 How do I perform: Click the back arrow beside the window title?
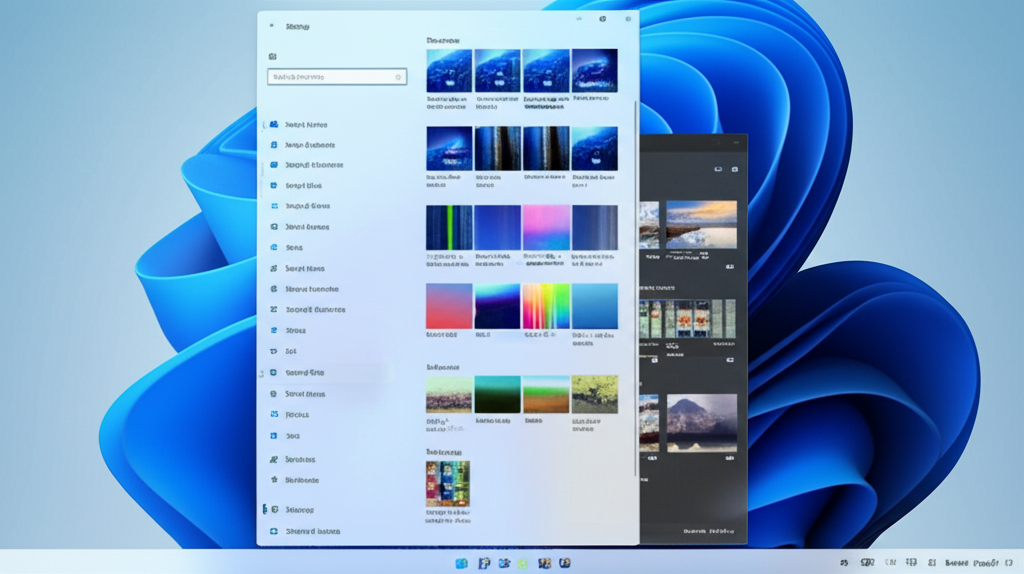coord(271,26)
